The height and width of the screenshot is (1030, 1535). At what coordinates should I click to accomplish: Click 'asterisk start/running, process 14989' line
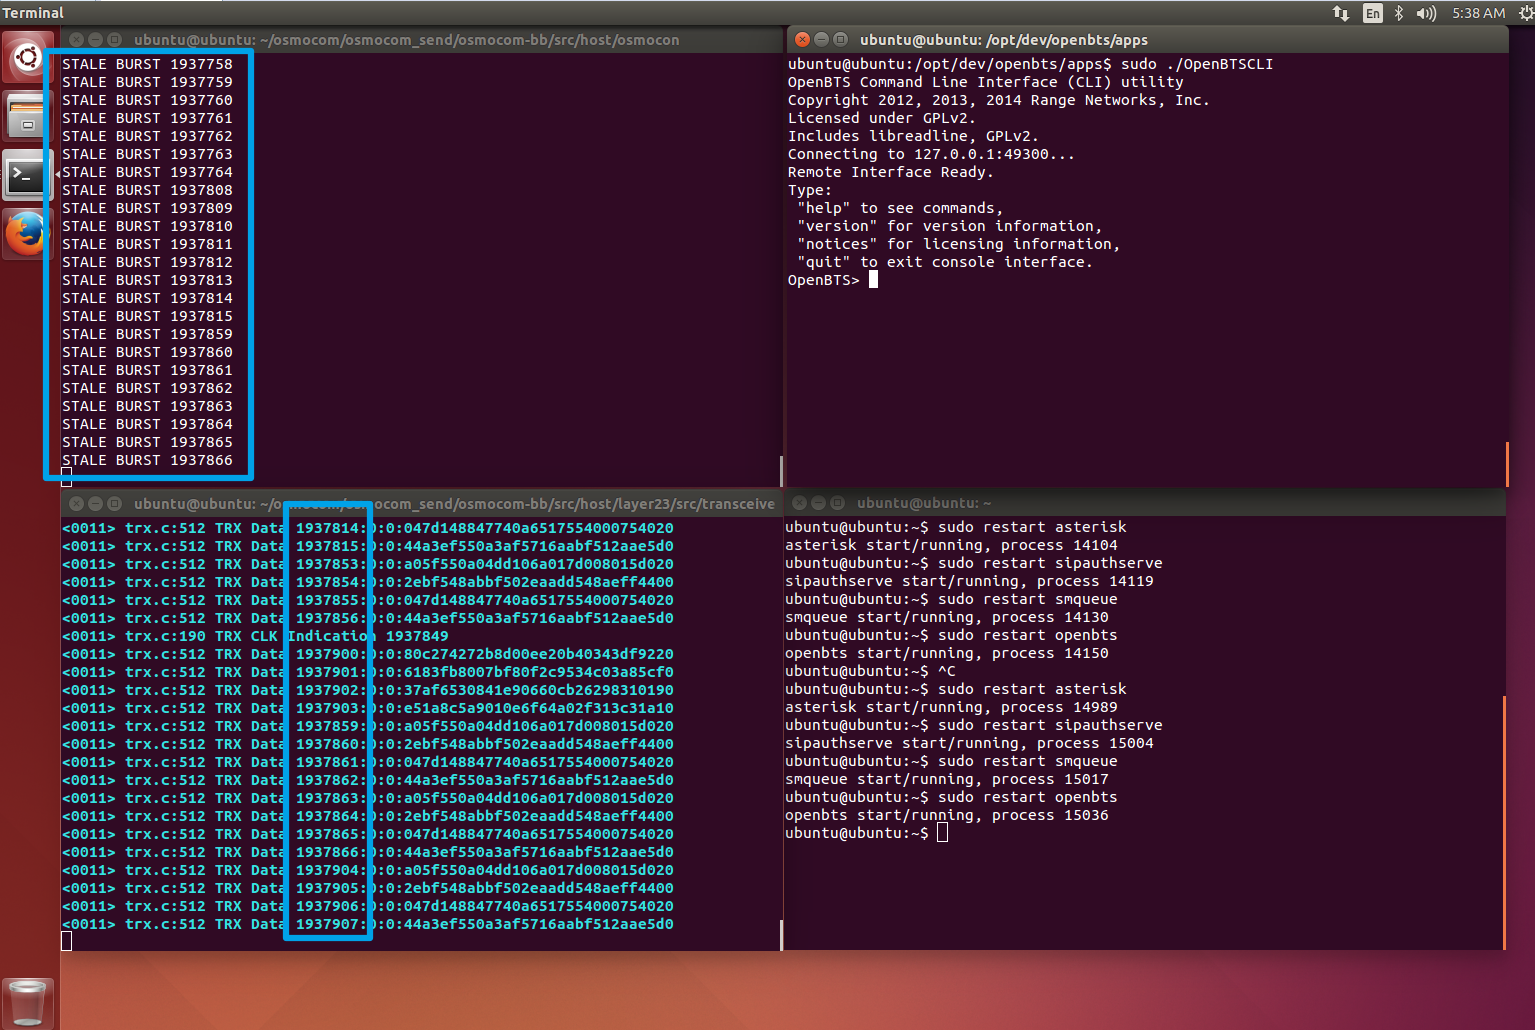click(x=951, y=707)
